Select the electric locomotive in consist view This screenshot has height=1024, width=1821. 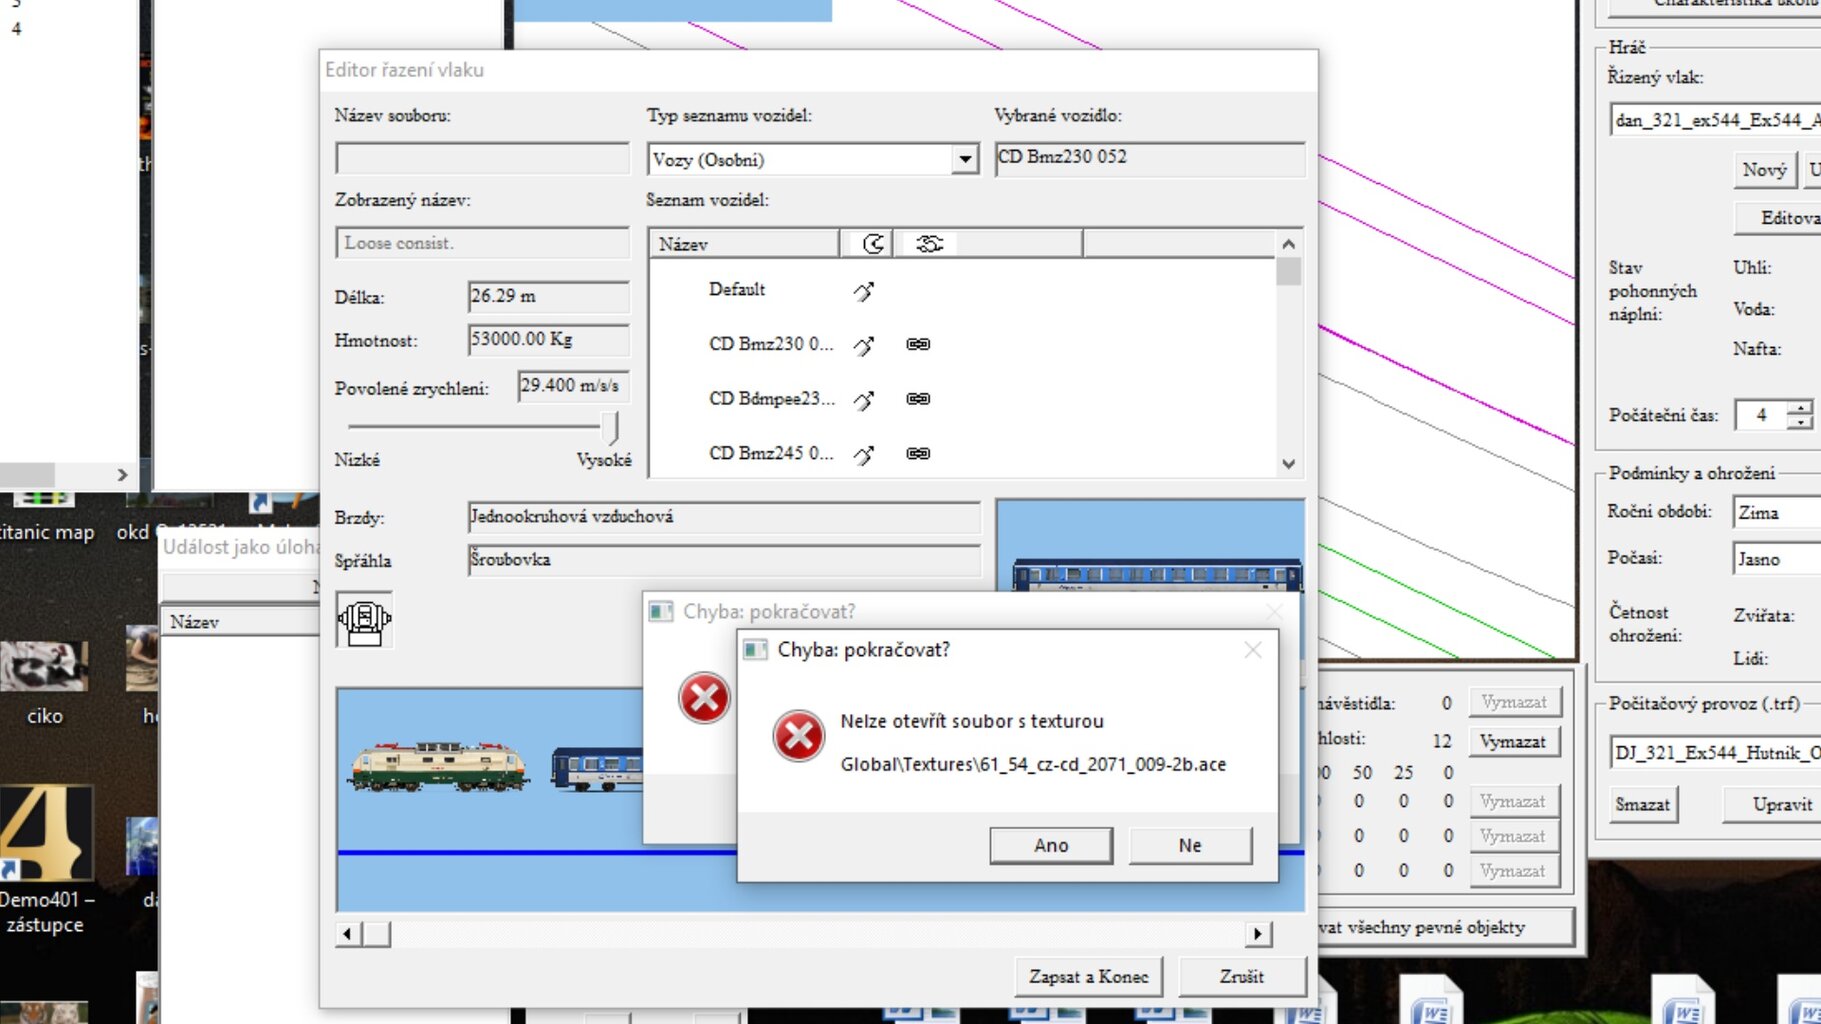coord(438,767)
